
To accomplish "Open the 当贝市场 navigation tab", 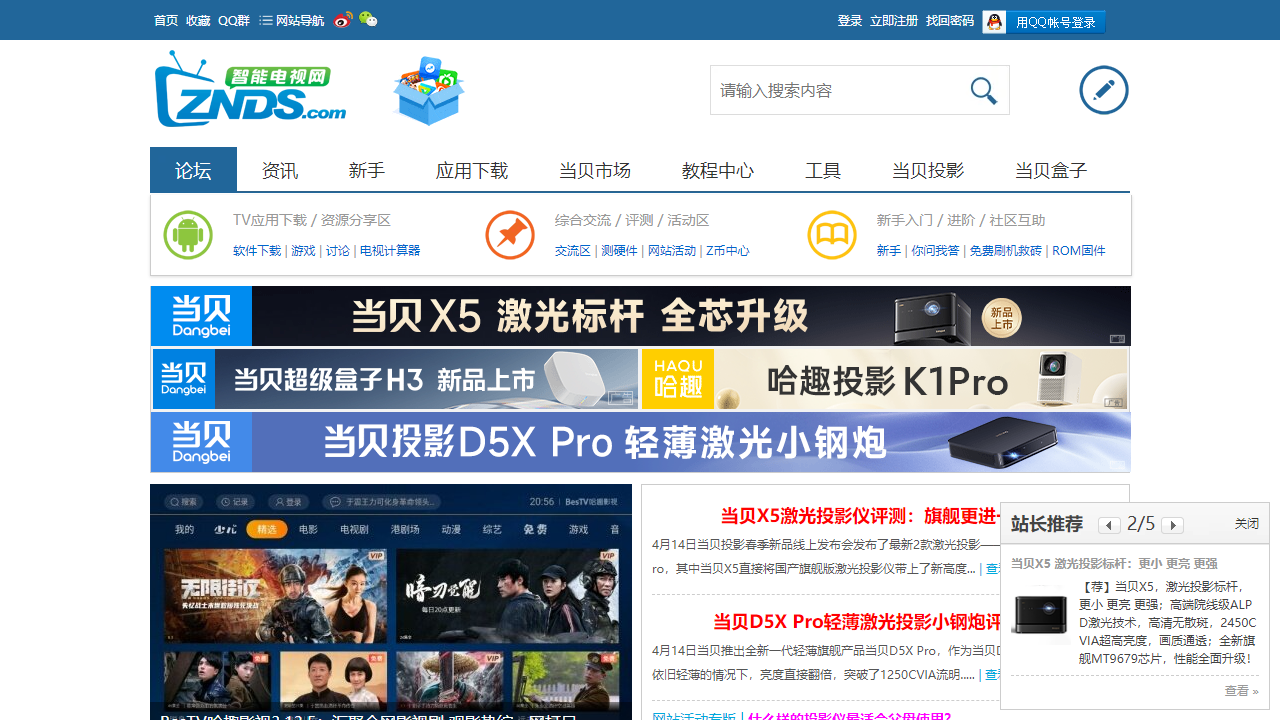I will pos(595,170).
